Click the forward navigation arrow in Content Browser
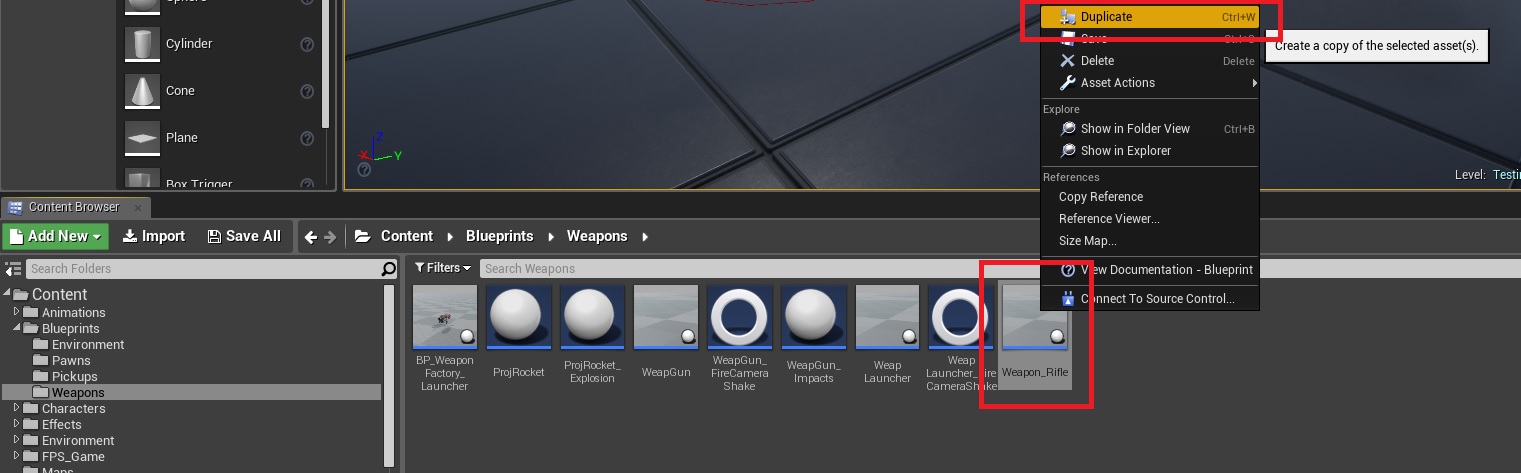The height and width of the screenshot is (473, 1521). [x=330, y=237]
